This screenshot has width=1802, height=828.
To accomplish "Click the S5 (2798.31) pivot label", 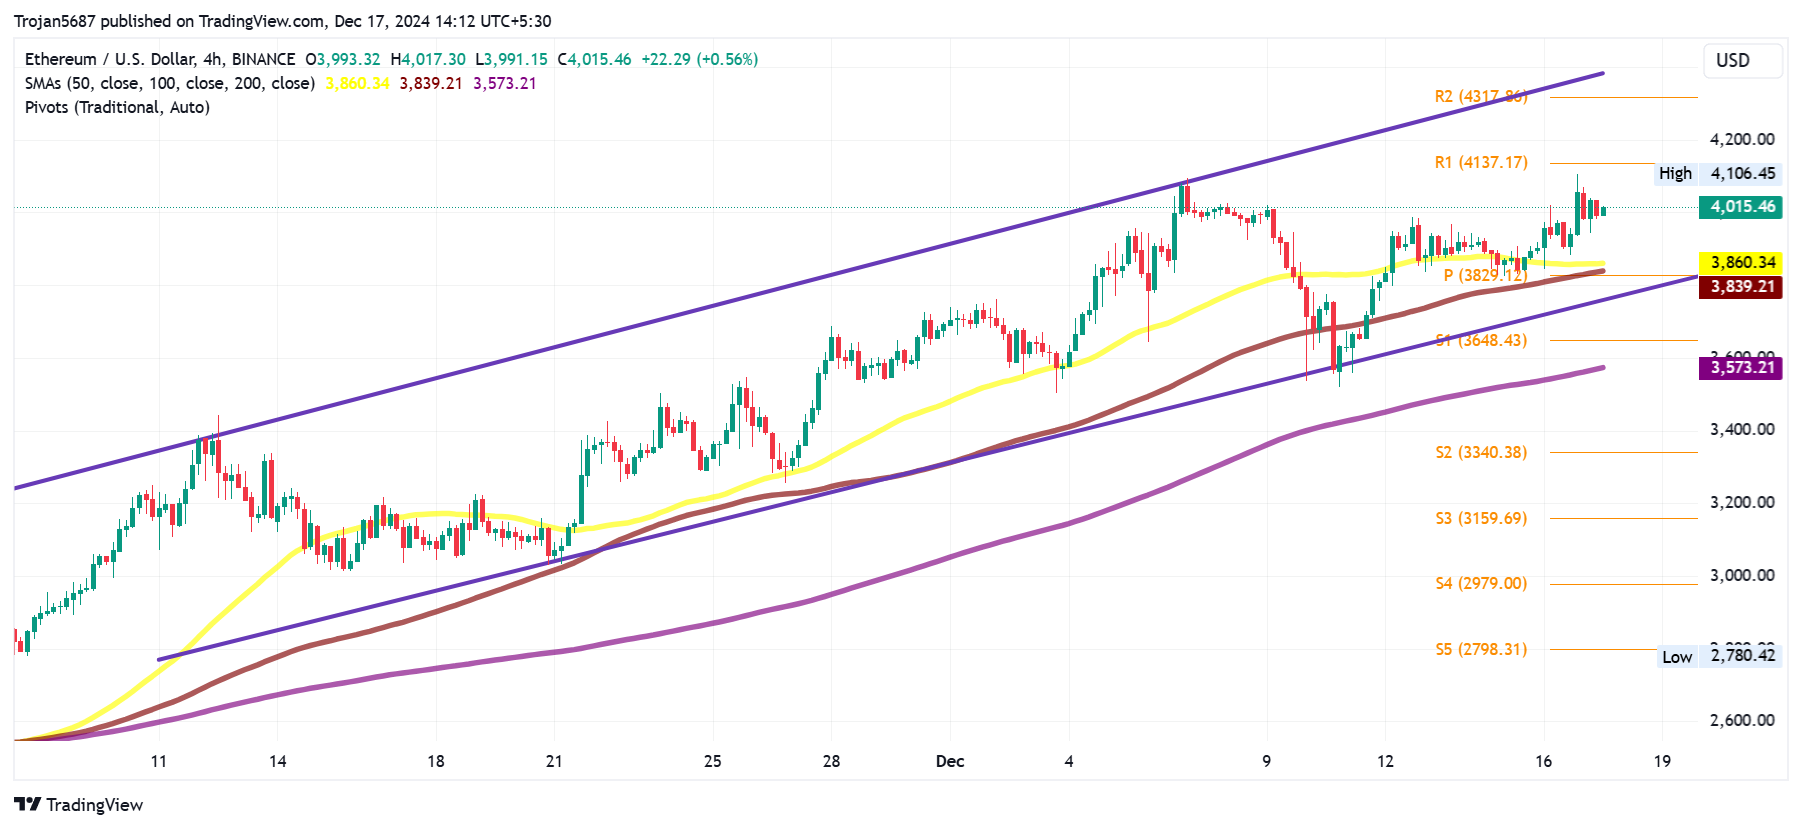I will [x=1481, y=649].
